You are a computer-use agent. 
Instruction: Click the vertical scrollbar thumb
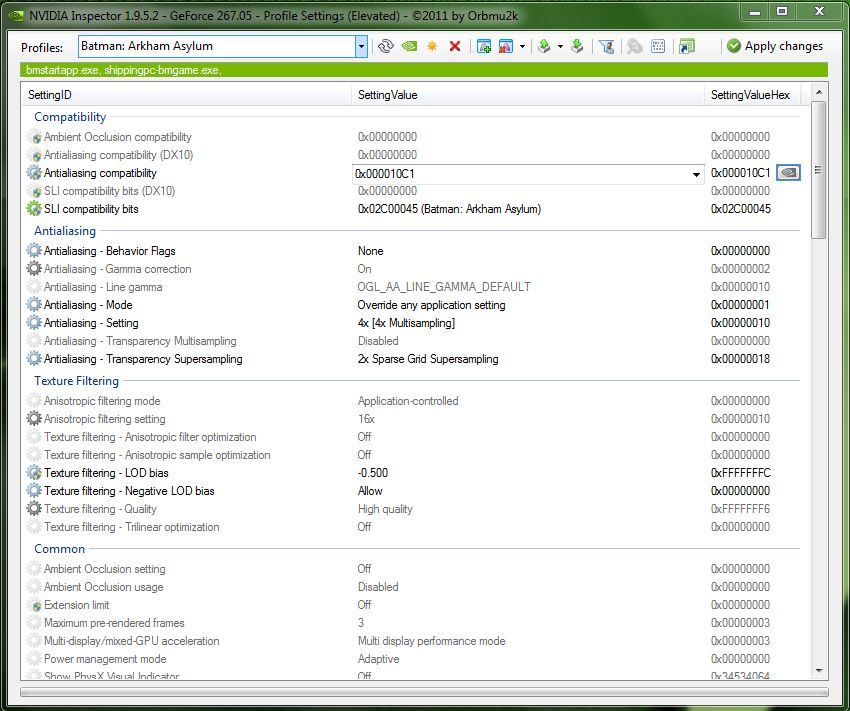point(819,170)
